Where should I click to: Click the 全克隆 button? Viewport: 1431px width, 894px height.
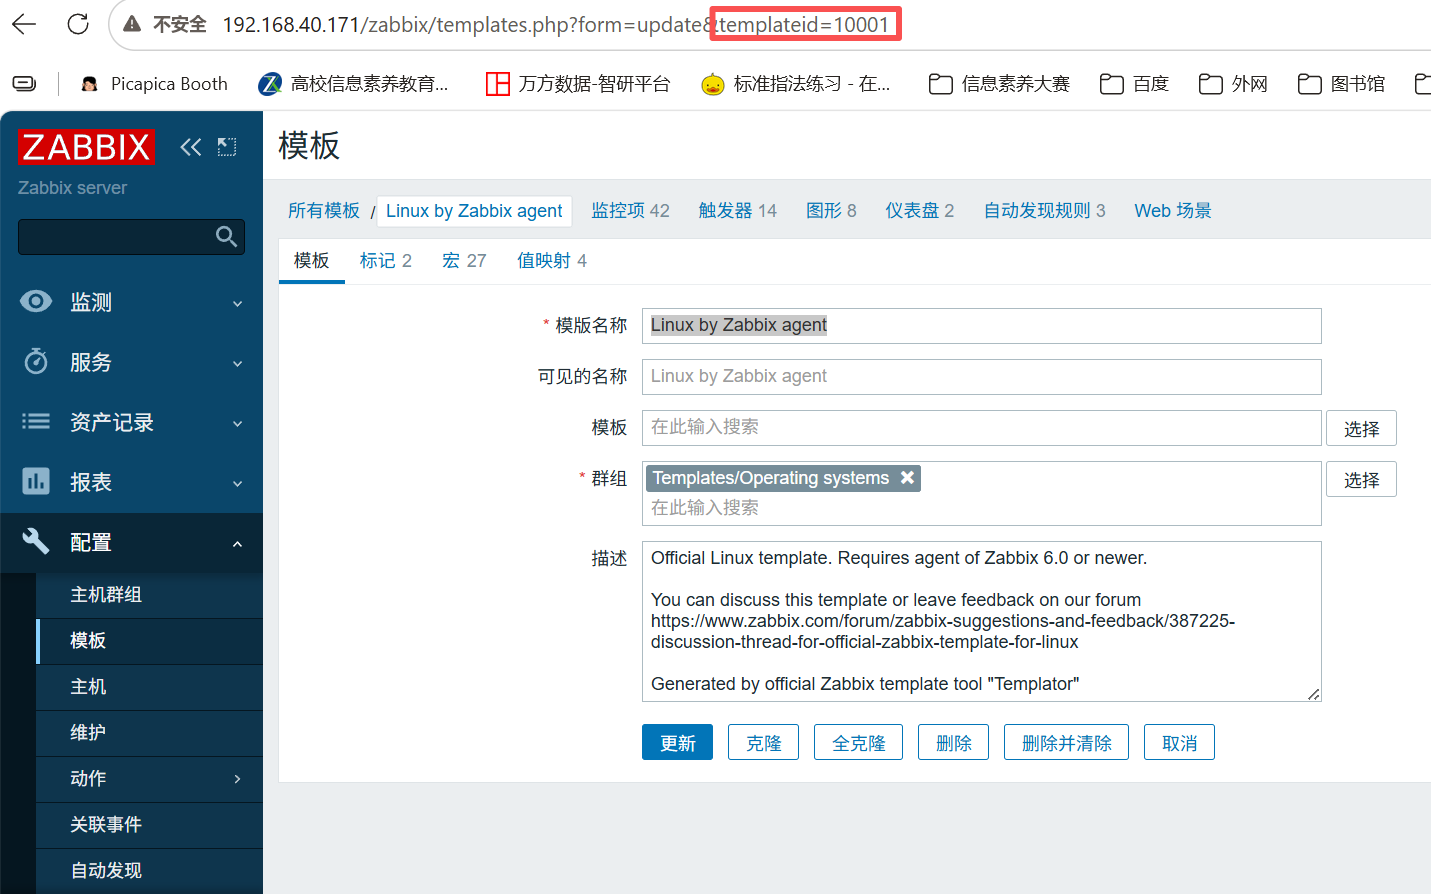tap(858, 742)
